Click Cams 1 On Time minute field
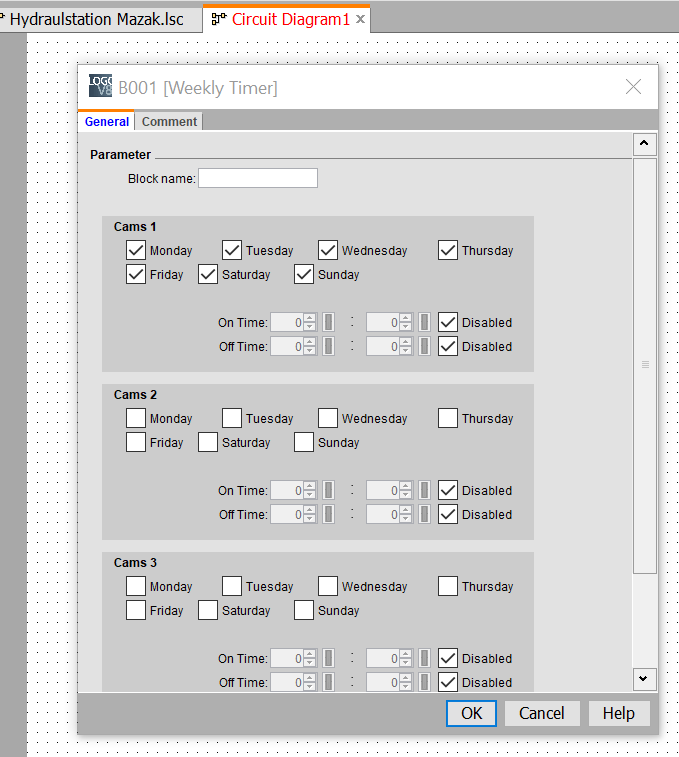 point(383,322)
